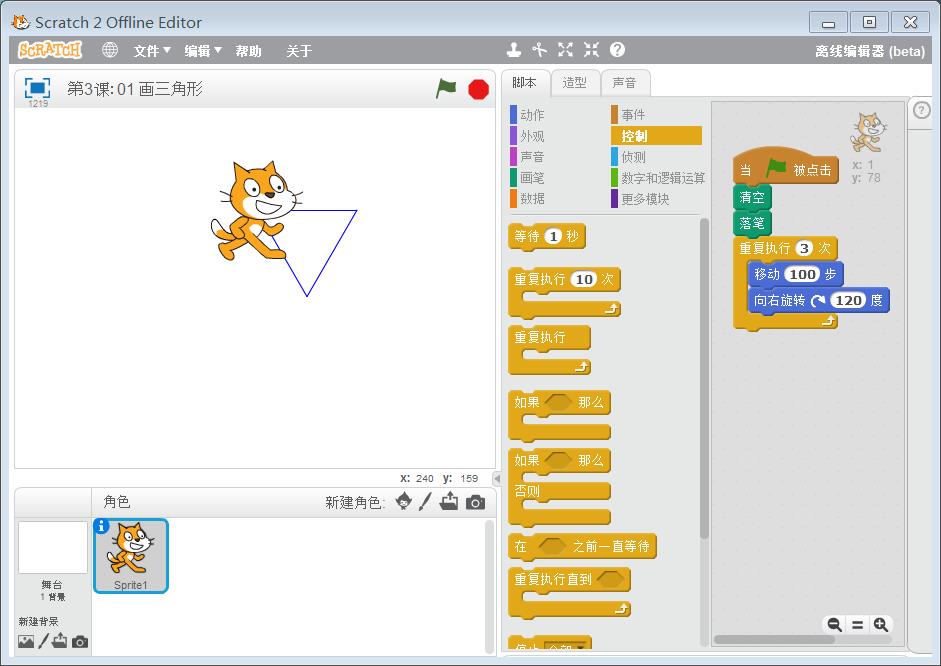Click the block help question mark tool
The image size is (941, 666).
[x=617, y=50]
